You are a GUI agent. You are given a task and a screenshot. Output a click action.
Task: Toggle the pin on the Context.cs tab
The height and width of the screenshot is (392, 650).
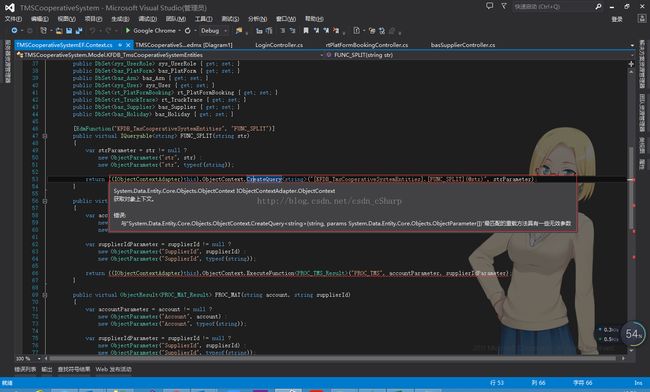(x=120, y=45)
